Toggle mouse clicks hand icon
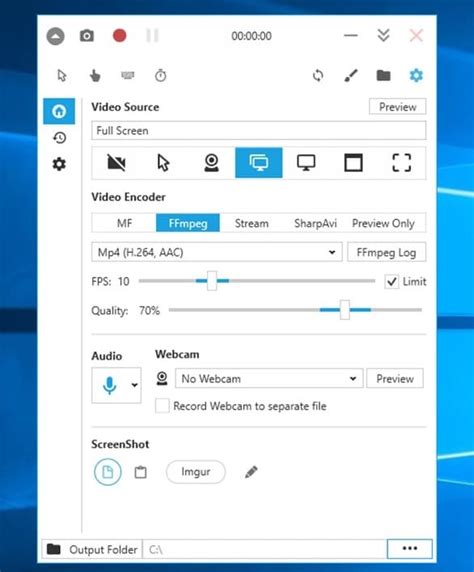This screenshot has width=474, height=572. click(95, 76)
